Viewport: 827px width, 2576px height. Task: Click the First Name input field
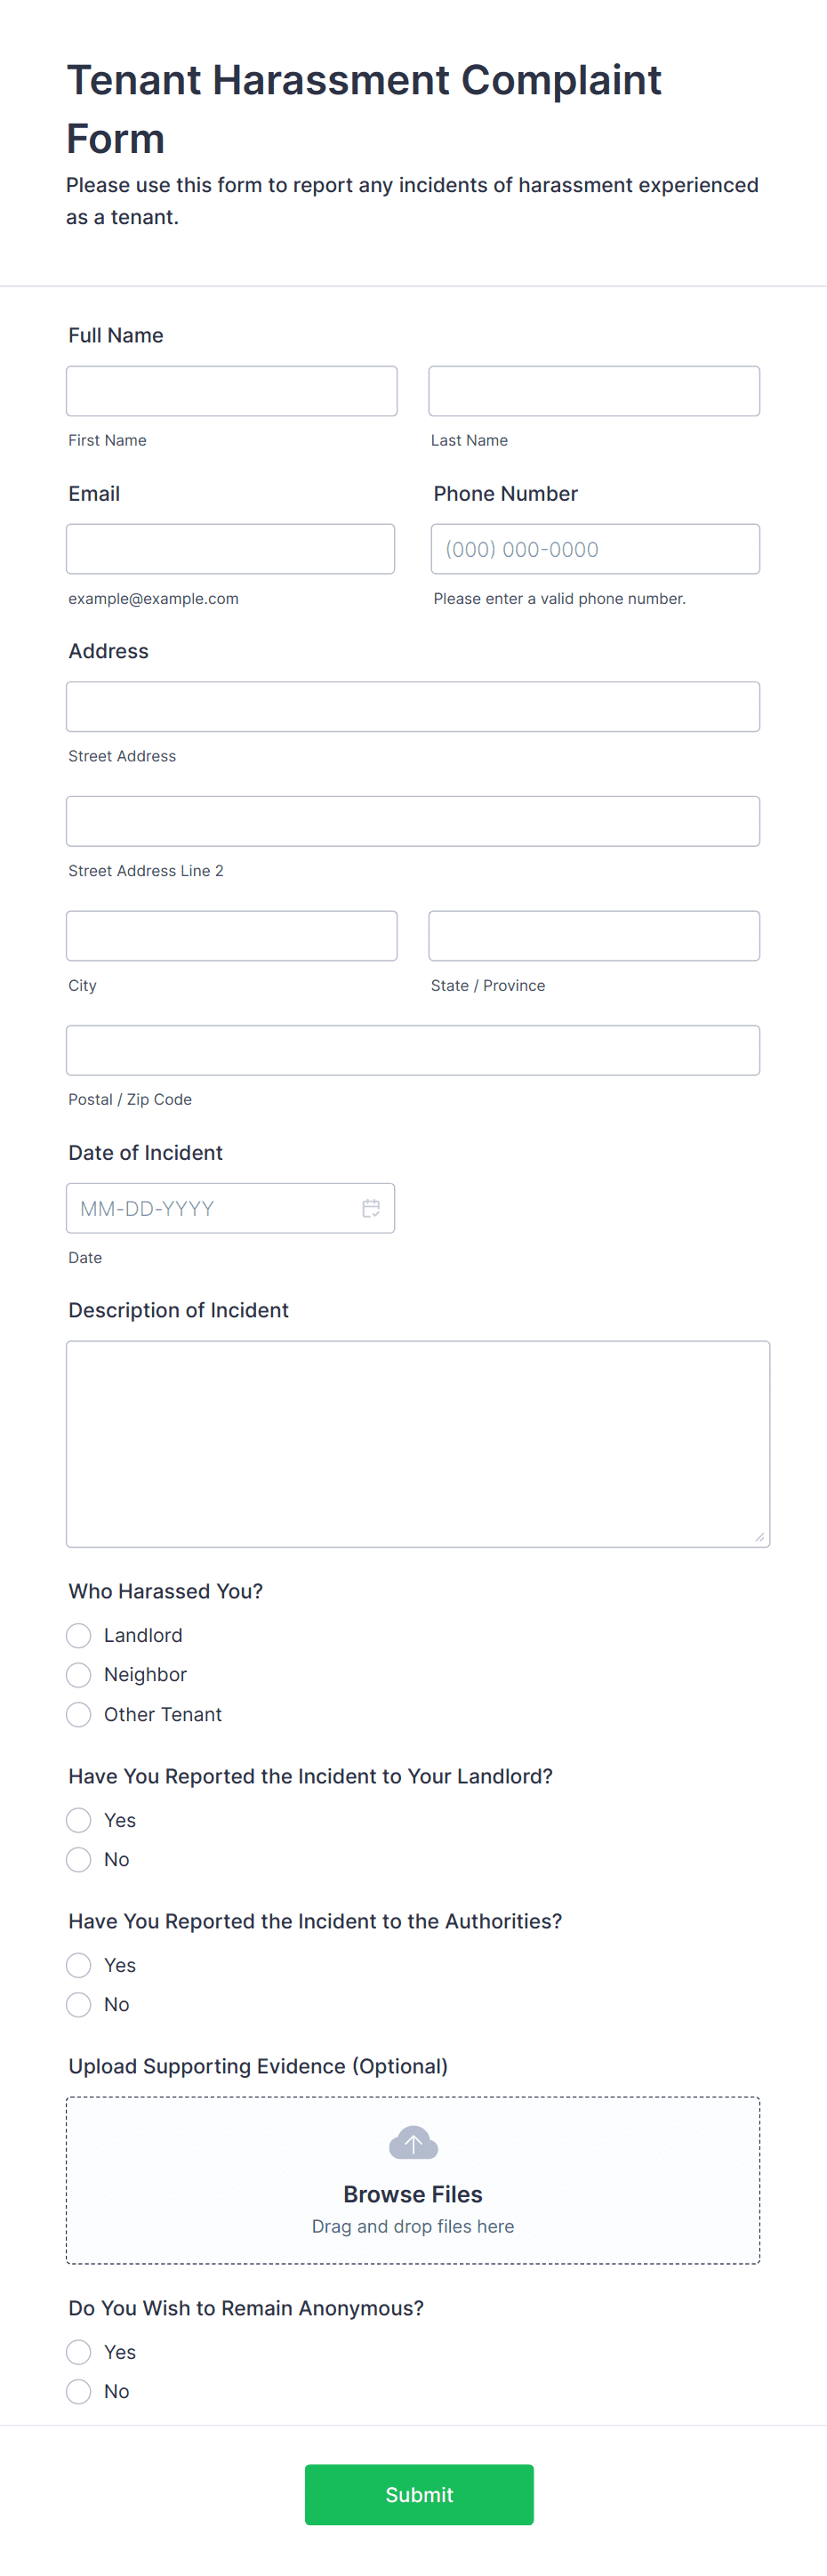click(231, 390)
